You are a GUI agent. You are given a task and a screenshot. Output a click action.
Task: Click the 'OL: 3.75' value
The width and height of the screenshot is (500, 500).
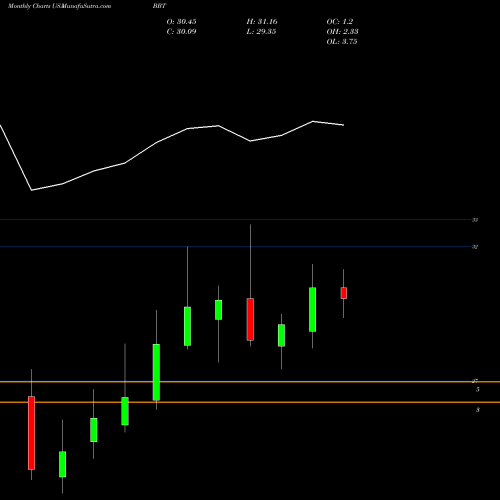click(342, 42)
